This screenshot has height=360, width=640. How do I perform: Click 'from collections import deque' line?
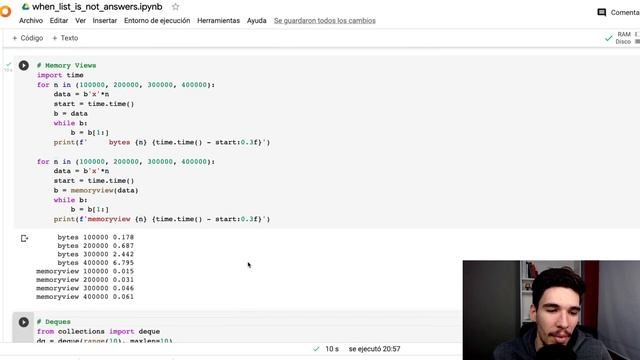click(98, 331)
